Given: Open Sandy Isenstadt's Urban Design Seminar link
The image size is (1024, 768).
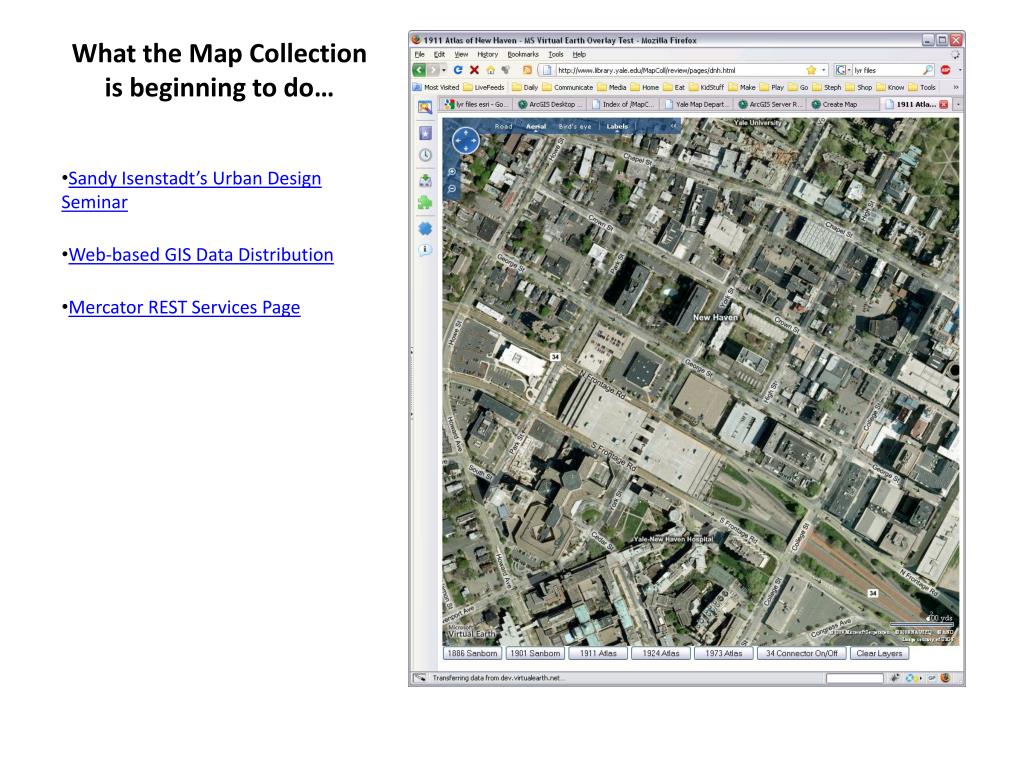Looking at the screenshot, I should pos(191,190).
